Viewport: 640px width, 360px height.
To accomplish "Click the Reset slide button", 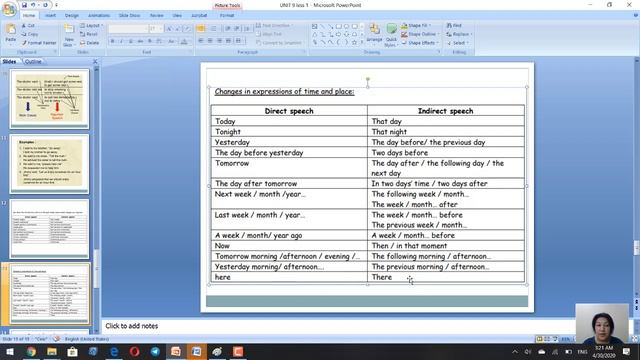I will pos(89,34).
